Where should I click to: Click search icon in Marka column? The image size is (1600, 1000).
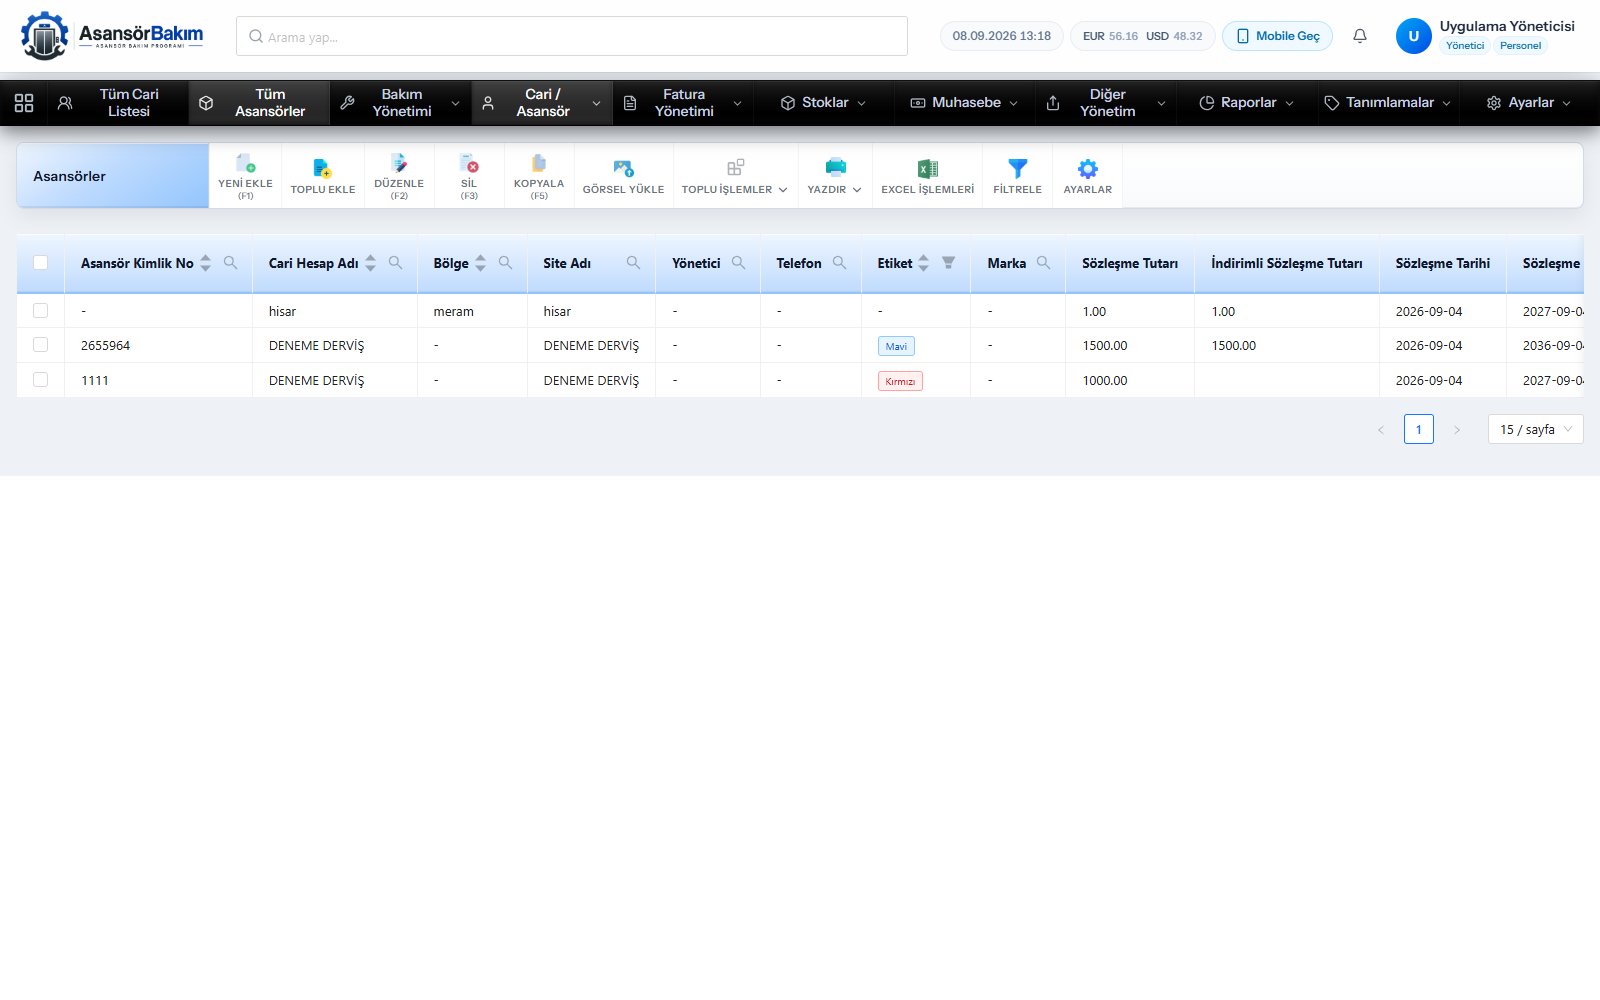point(1043,263)
